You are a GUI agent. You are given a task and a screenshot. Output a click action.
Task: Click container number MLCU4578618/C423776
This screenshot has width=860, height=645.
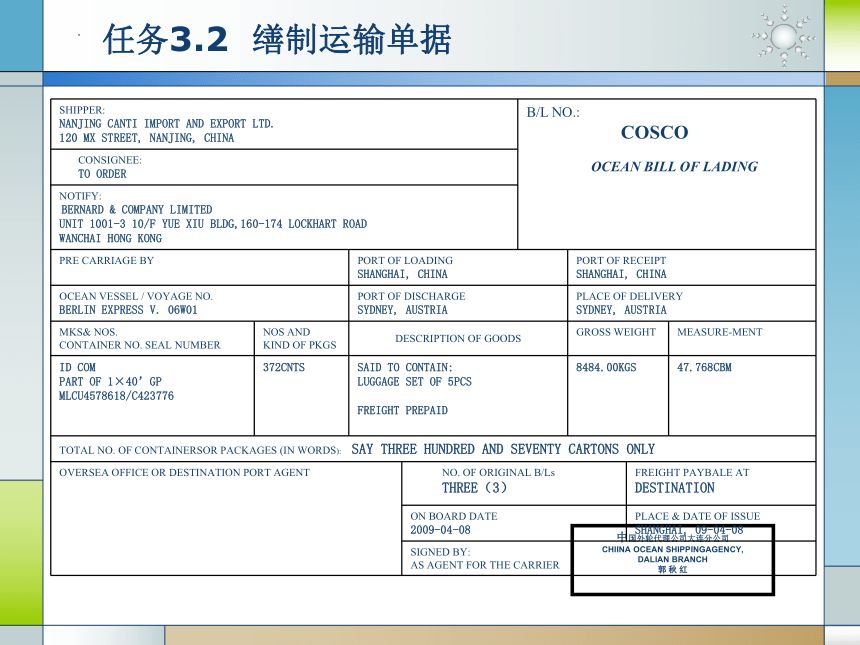click(x=116, y=396)
